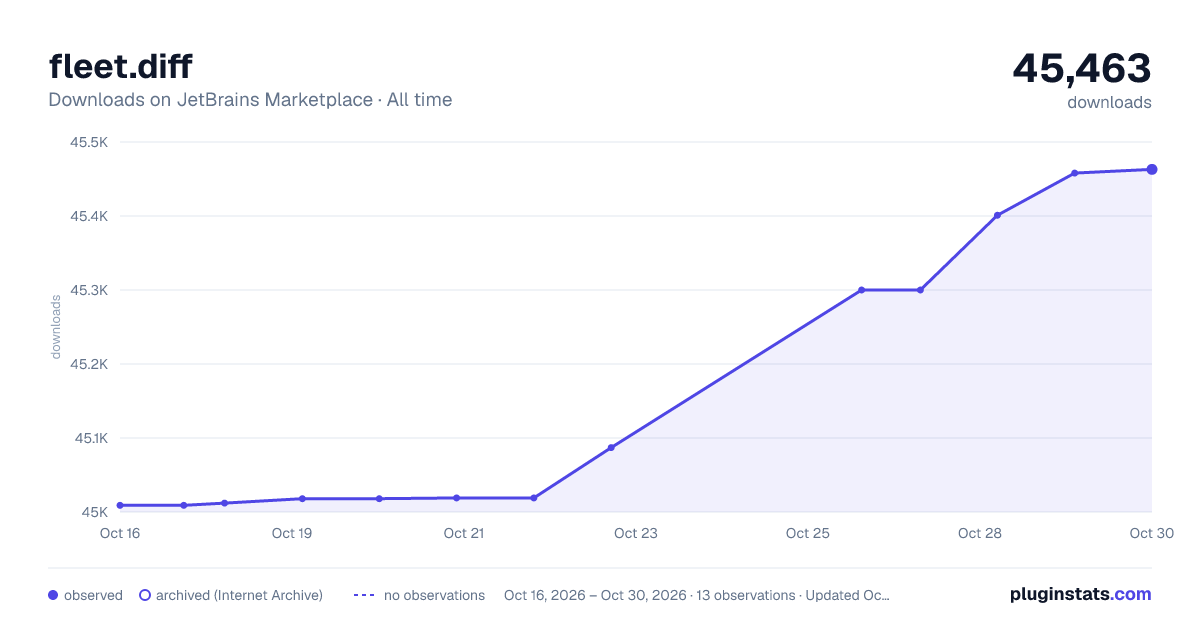
Task: Click the vertical 'downloads' y-axis title
Action: coord(56,327)
